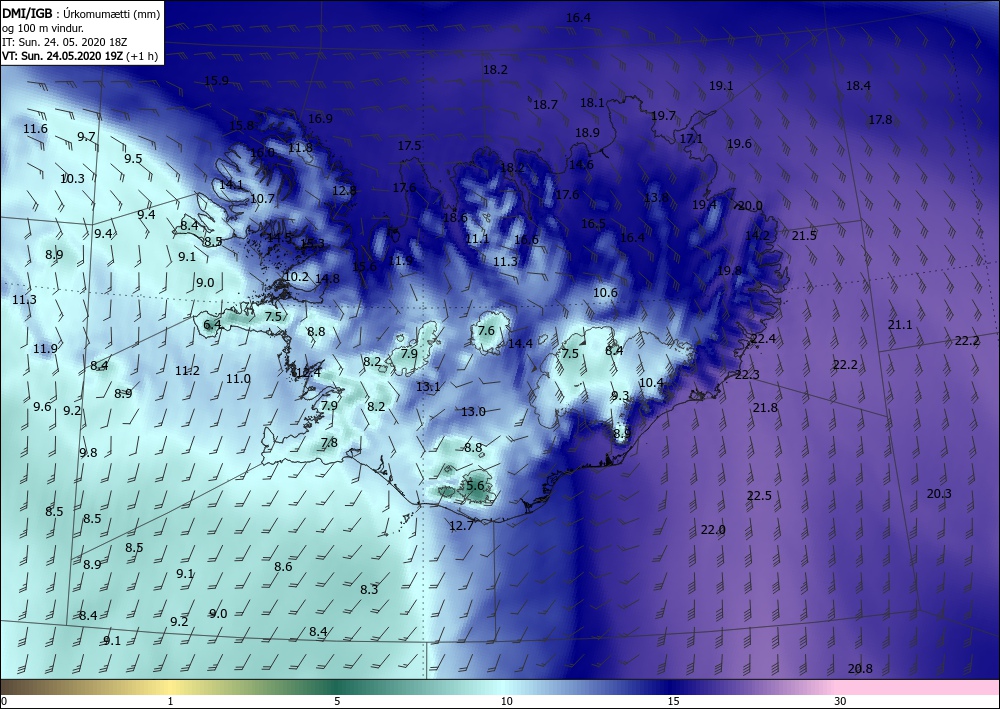Select the map value 15.9
This screenshot has width=1000, height=709.
click(x=216, y=81)
